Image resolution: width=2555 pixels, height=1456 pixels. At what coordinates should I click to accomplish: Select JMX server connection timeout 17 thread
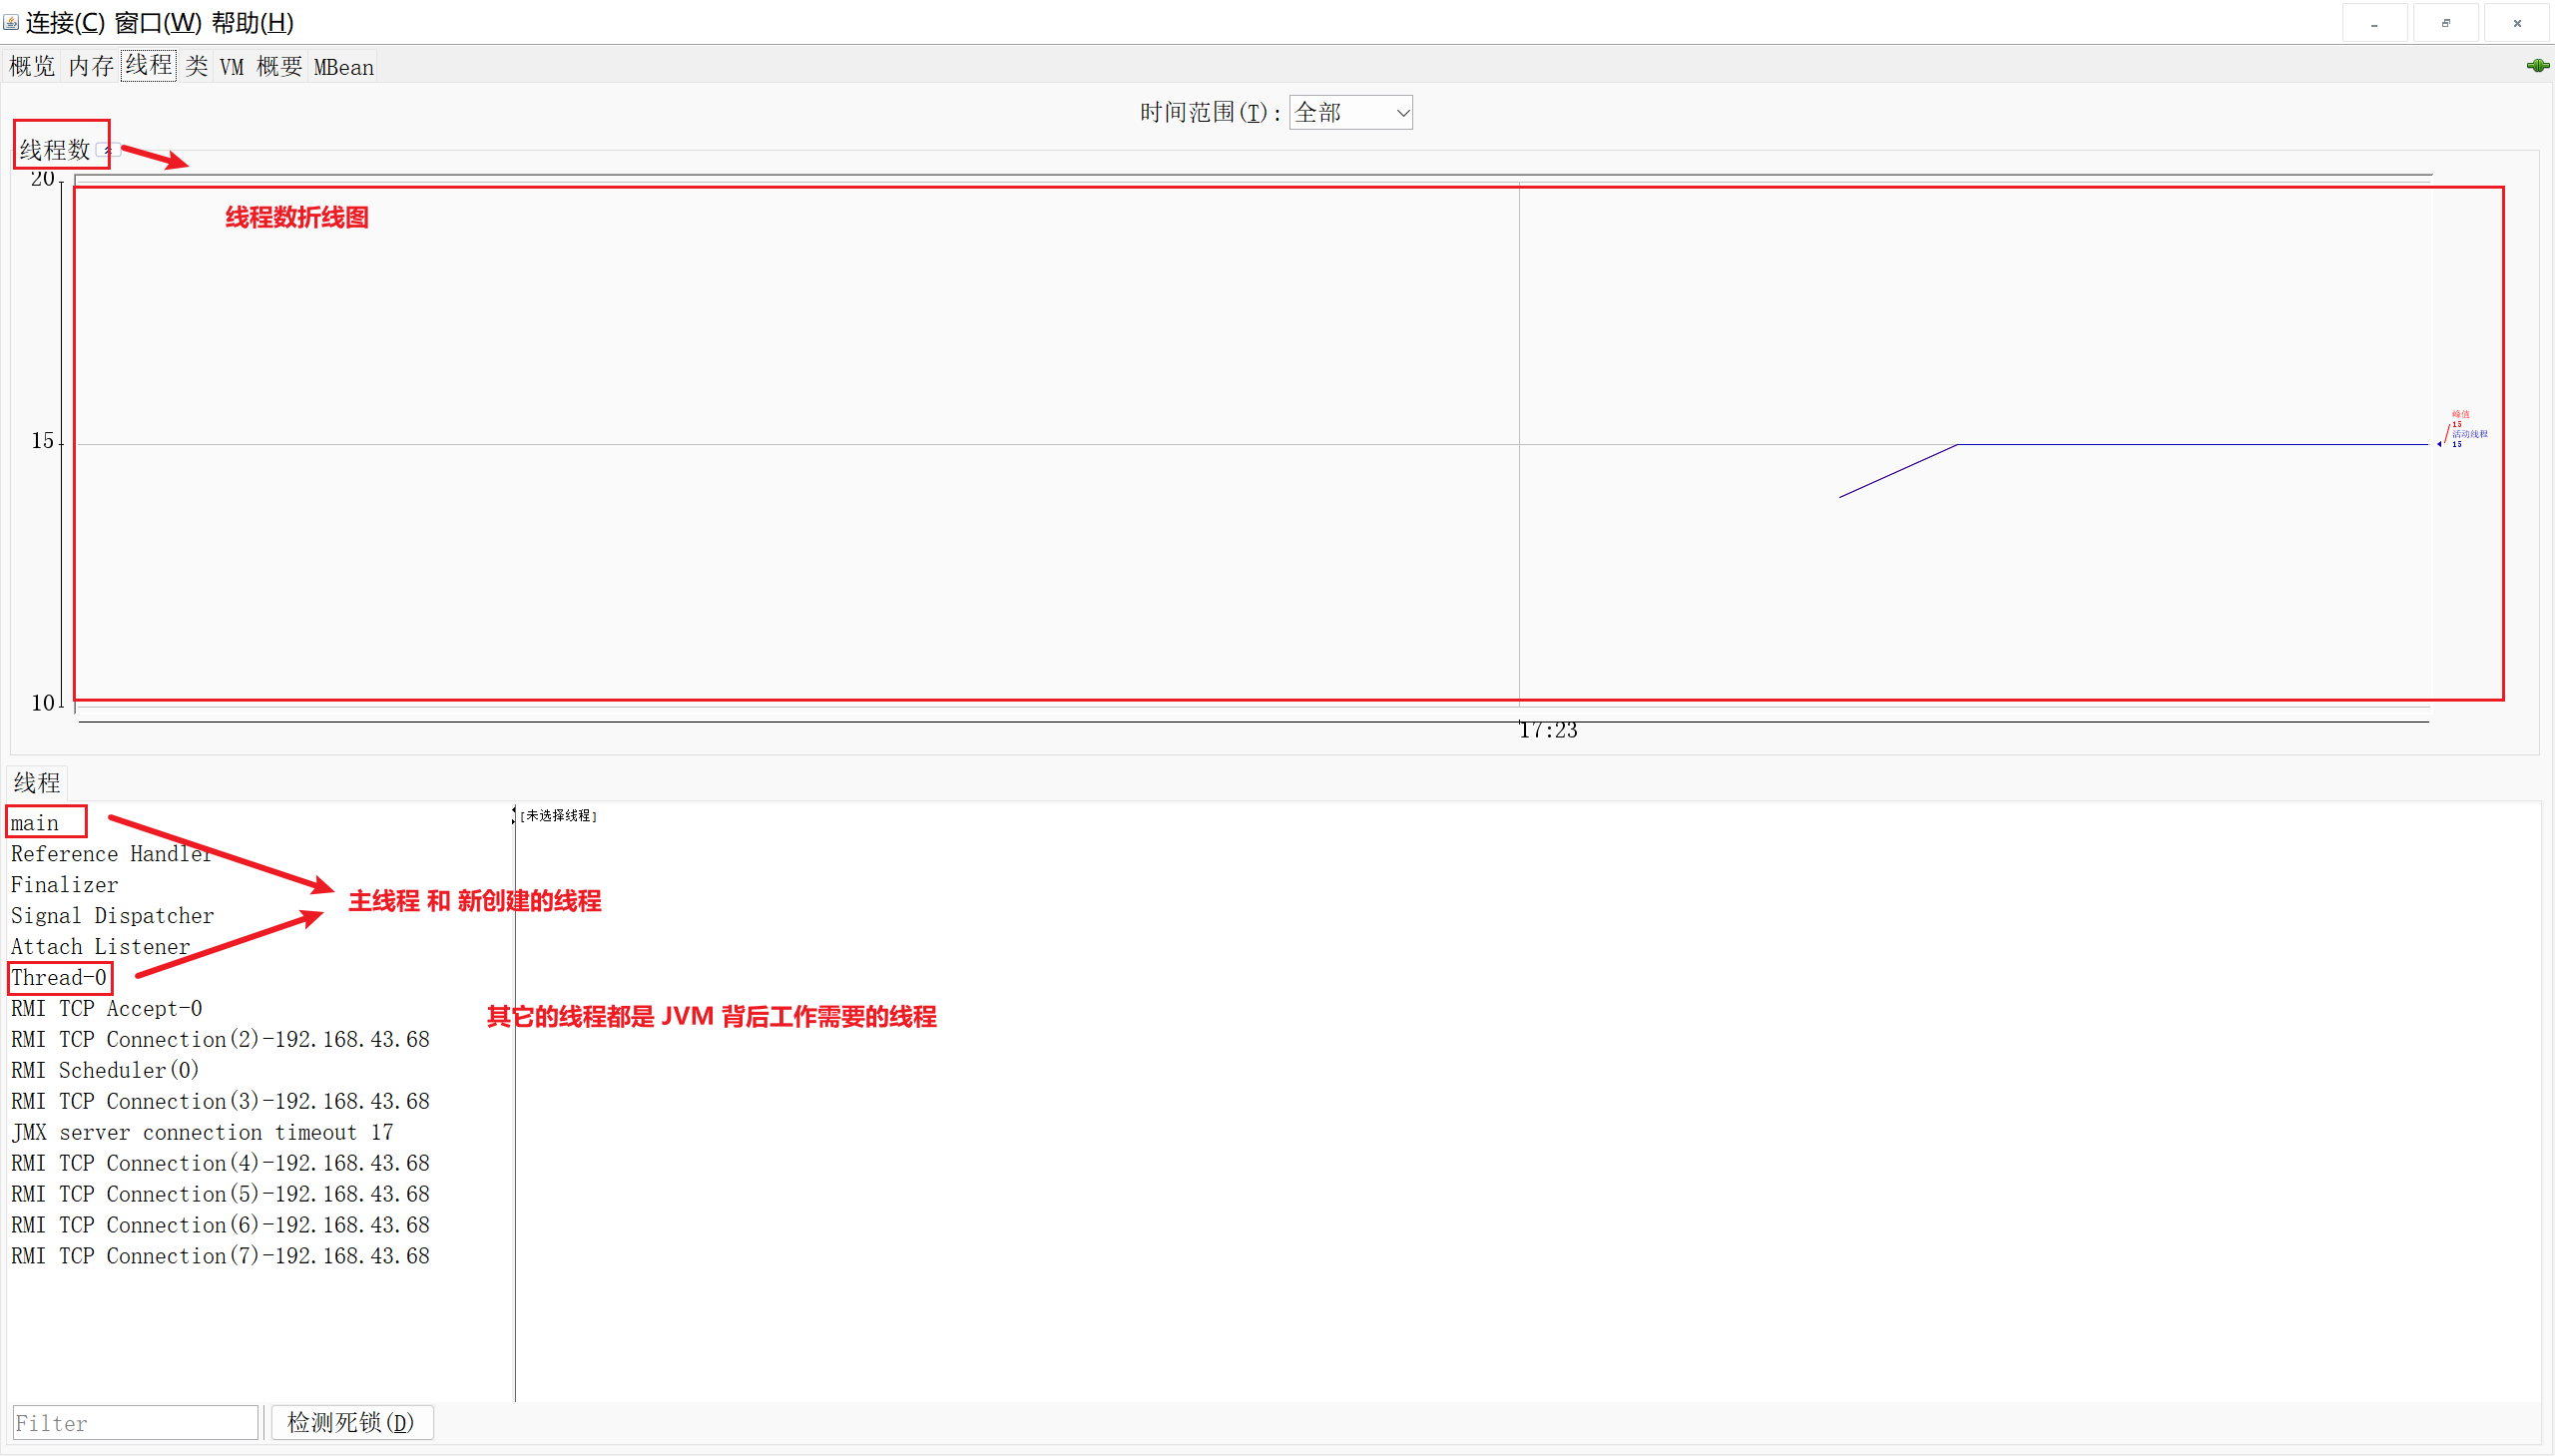click(x=201, y=1133)
